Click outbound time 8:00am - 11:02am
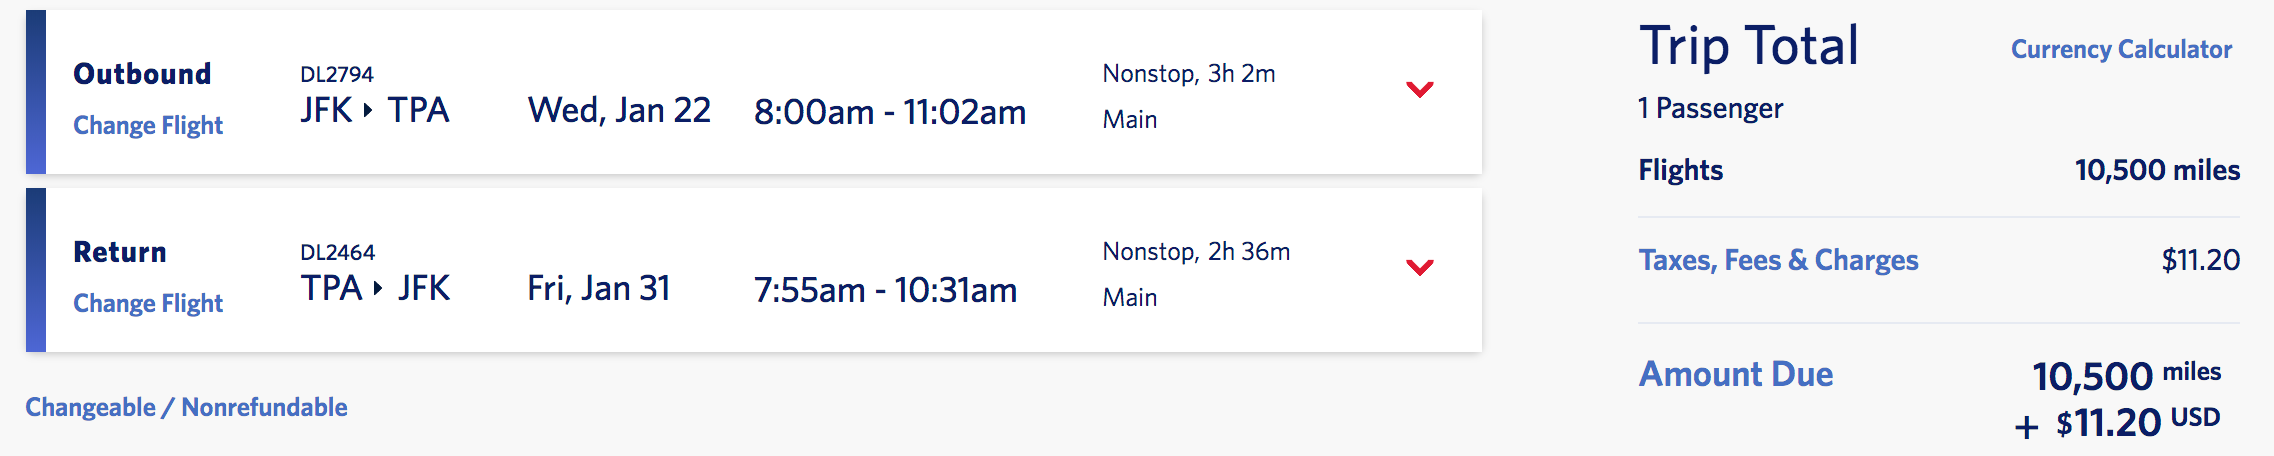2274x456 pixels. (889, 113)
